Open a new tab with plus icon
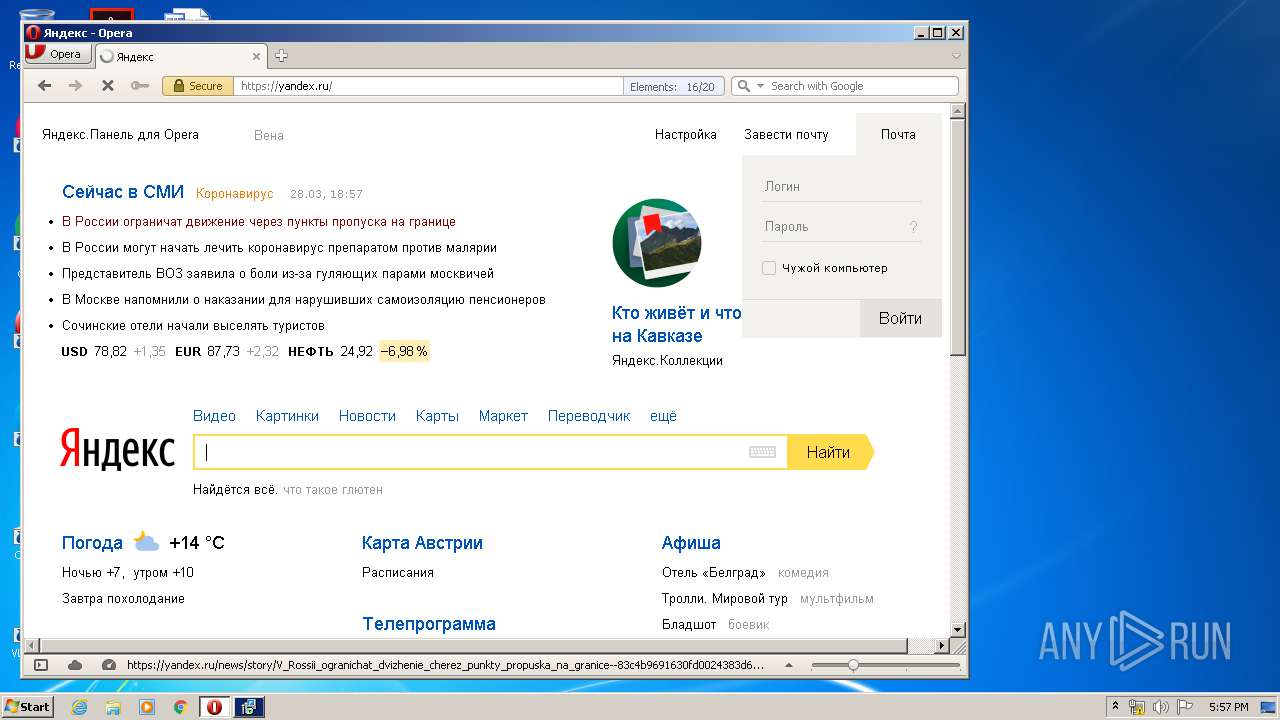The image size is (1280, 720). pos(282,56)
